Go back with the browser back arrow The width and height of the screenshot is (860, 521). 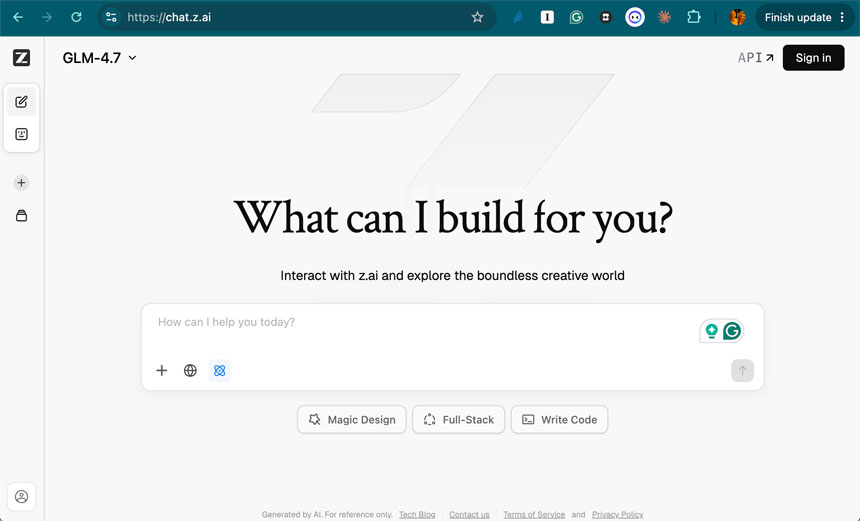click(18, 17)
